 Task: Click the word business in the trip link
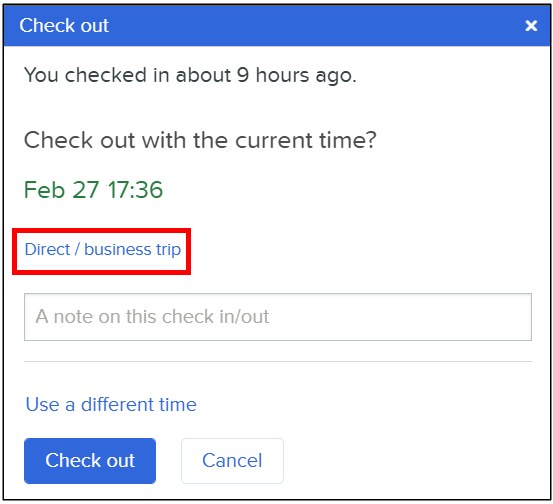pos(118,249)
